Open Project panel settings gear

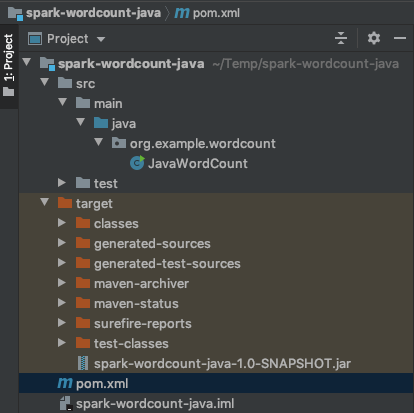(374, 38)
